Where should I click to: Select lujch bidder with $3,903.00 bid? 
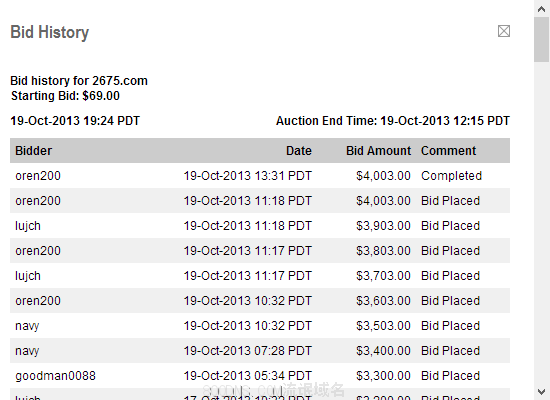click(x=28, y=226)
